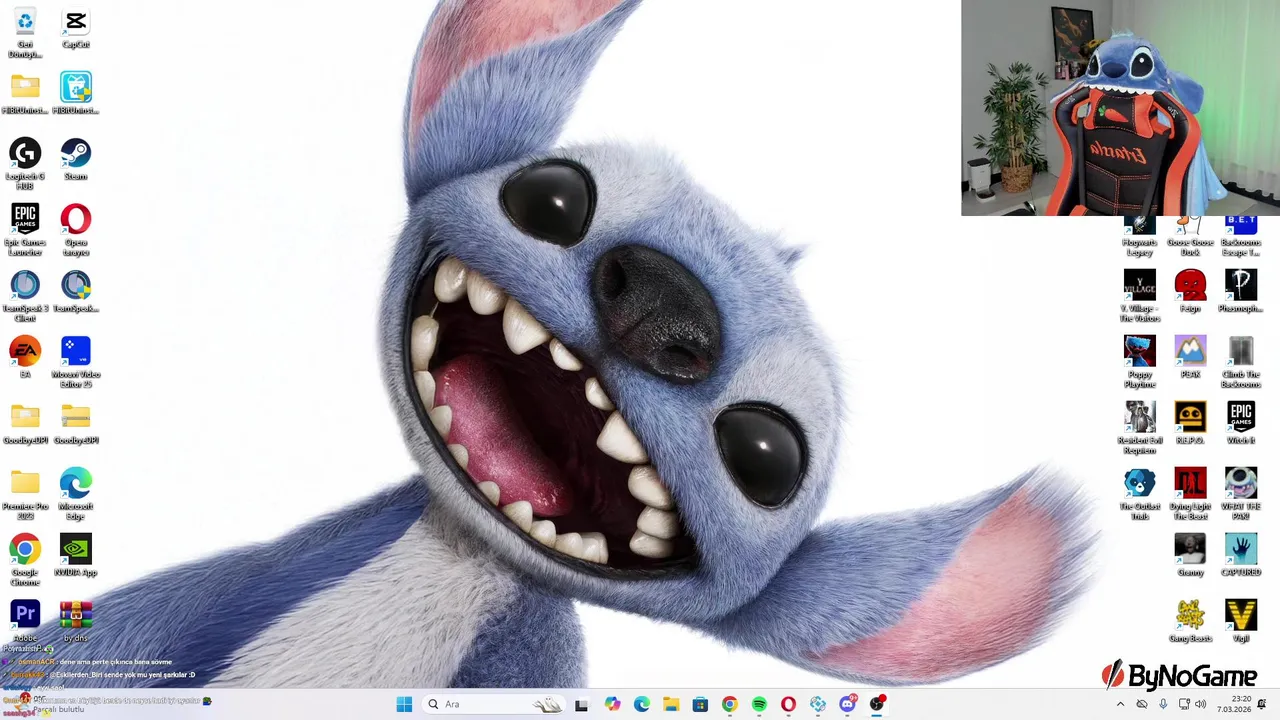
Task: Select the Resident Evil Requiem shortcut
Action: (x=1140, y=428)
